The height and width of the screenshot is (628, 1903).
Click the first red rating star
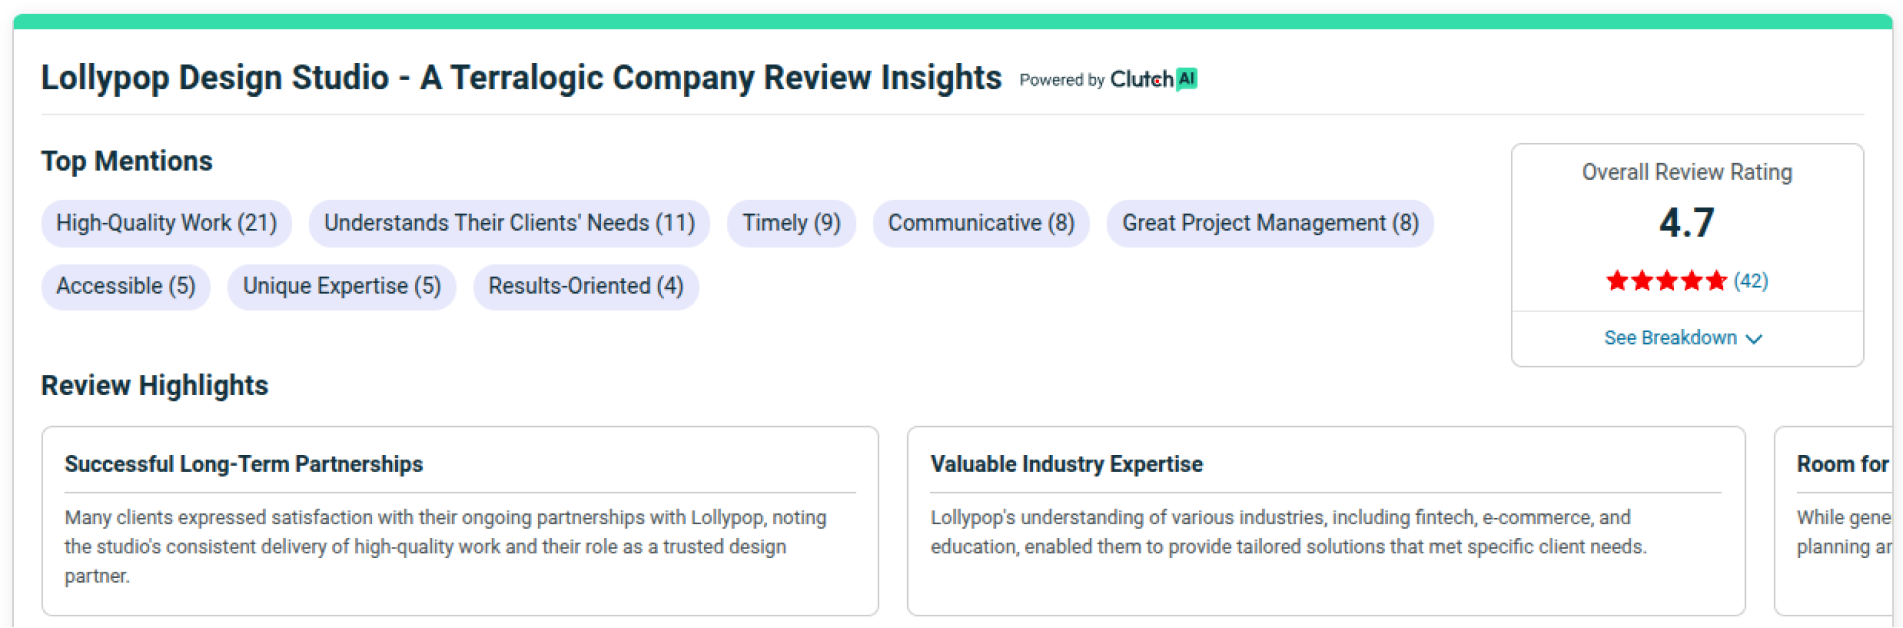[1617, 281]
